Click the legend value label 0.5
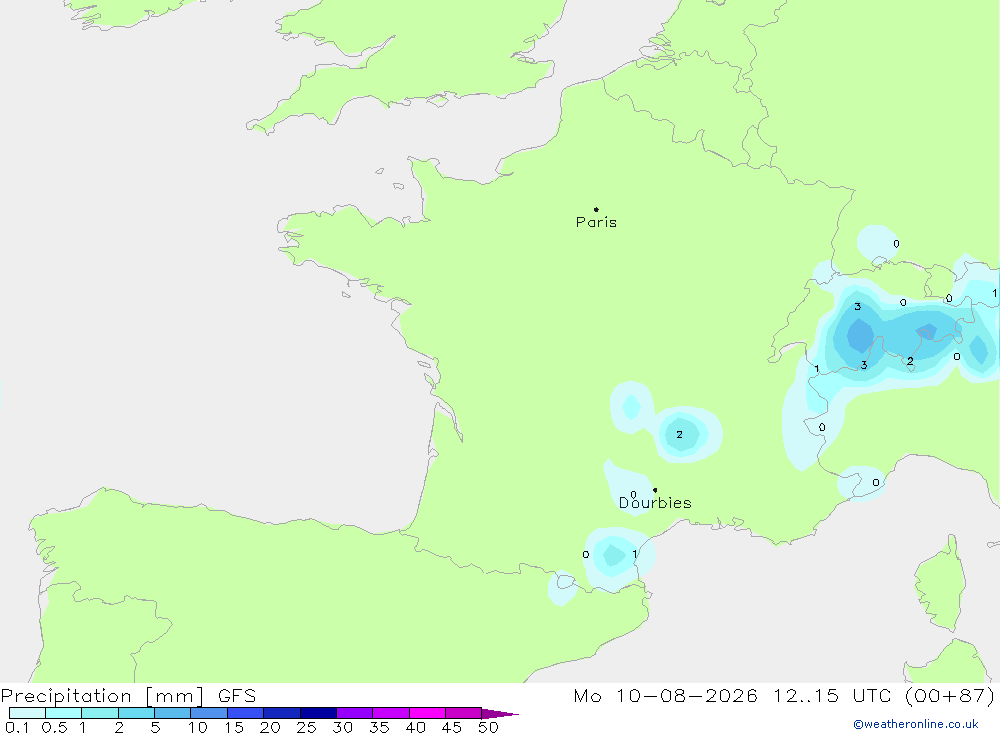Viewport: 1000px width, 733px height. point(54,727)
